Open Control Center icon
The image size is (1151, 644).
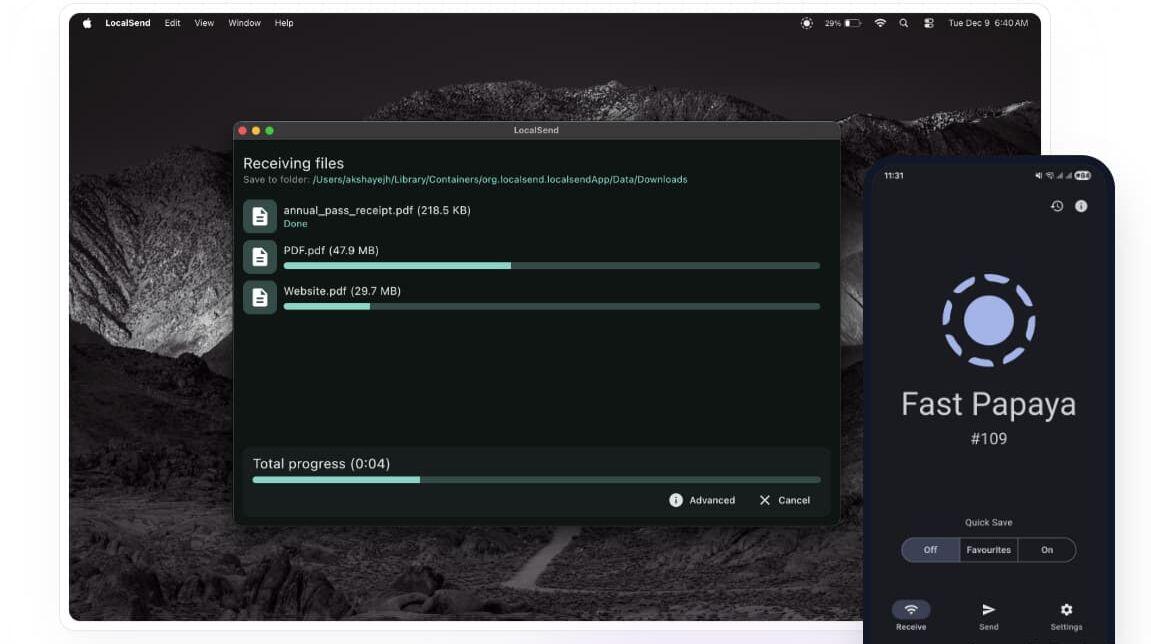click(x=929, y=23)
